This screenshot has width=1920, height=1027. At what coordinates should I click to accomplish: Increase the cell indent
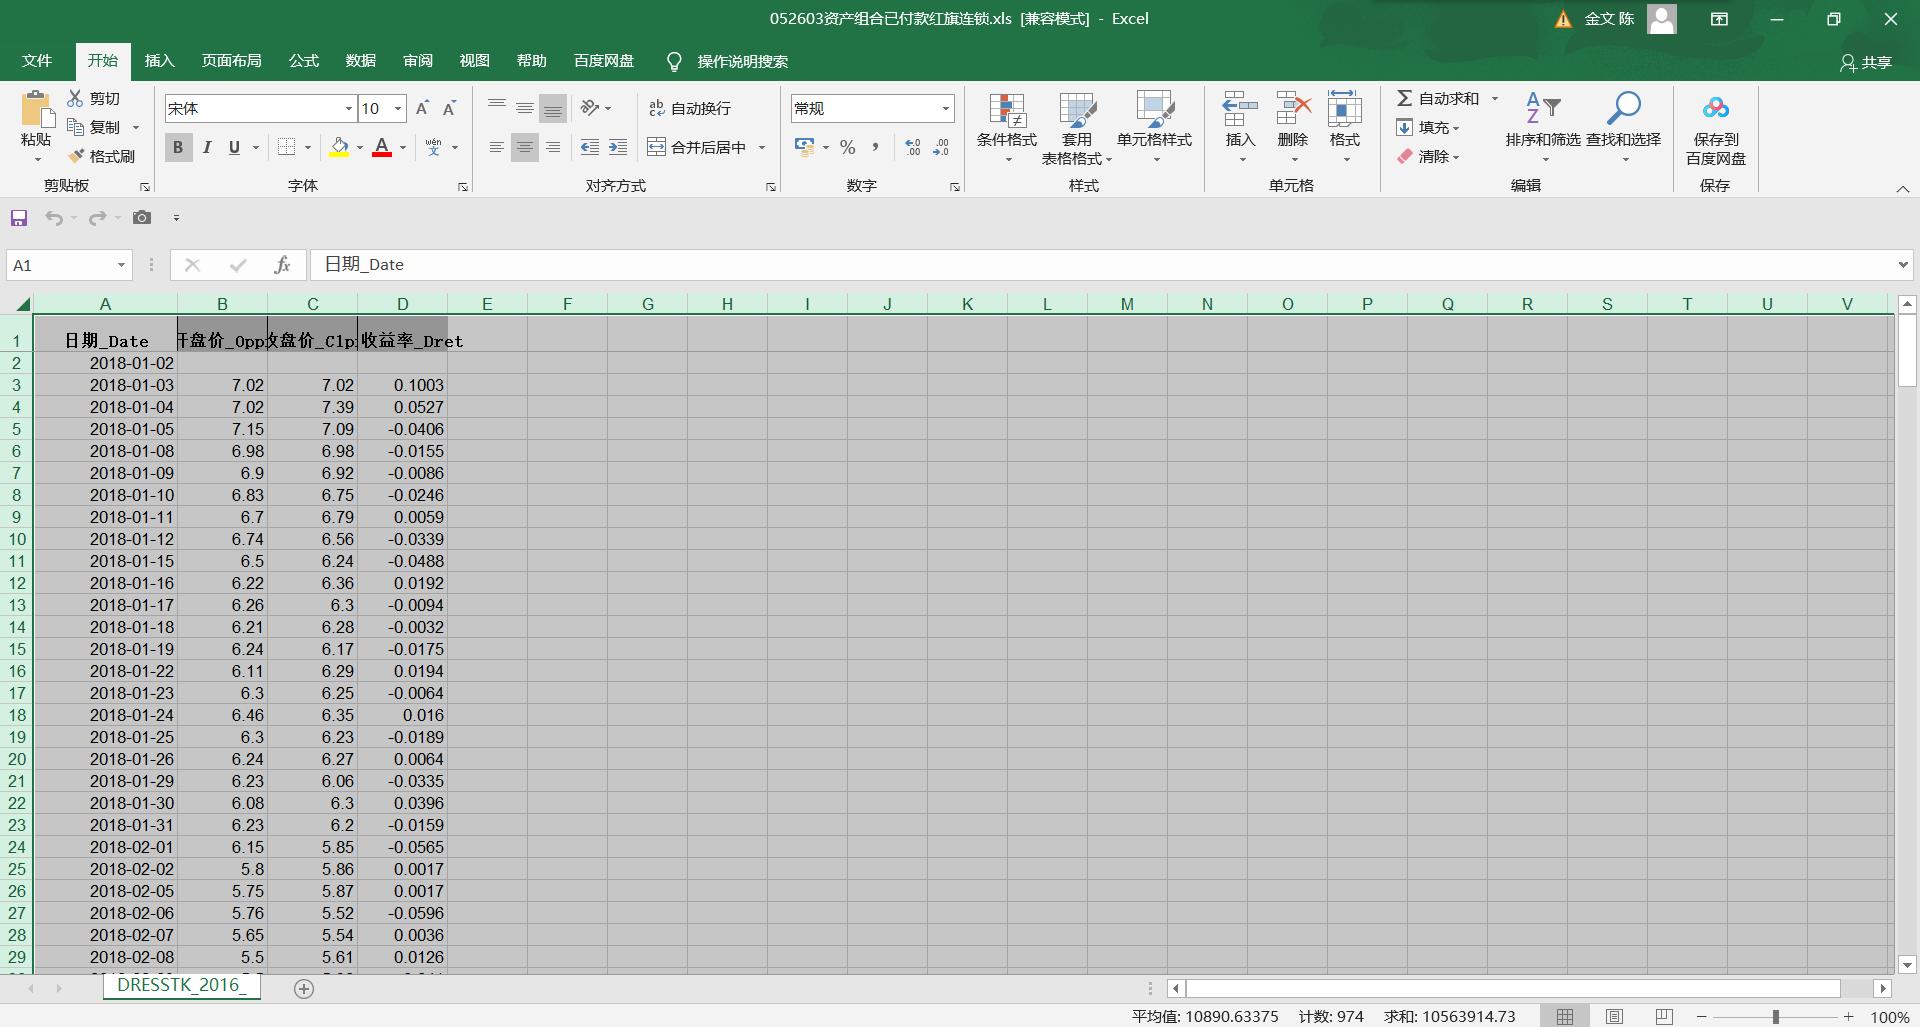(x=618, y=148)
